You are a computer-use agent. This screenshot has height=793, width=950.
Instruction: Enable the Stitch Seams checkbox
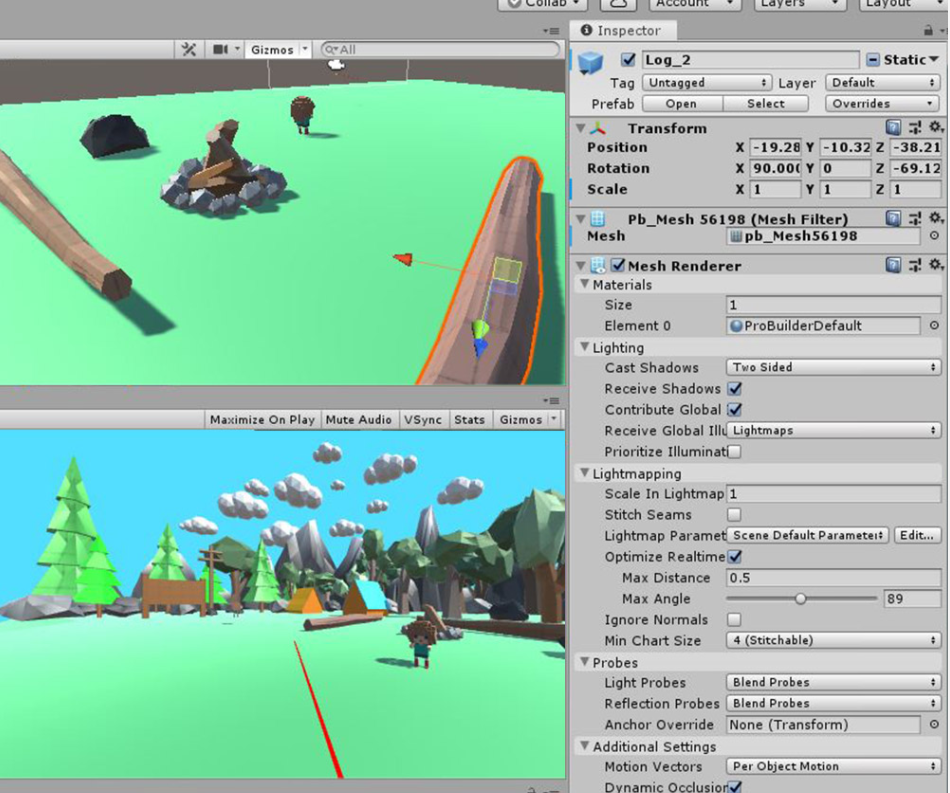[x=734, y=514]
